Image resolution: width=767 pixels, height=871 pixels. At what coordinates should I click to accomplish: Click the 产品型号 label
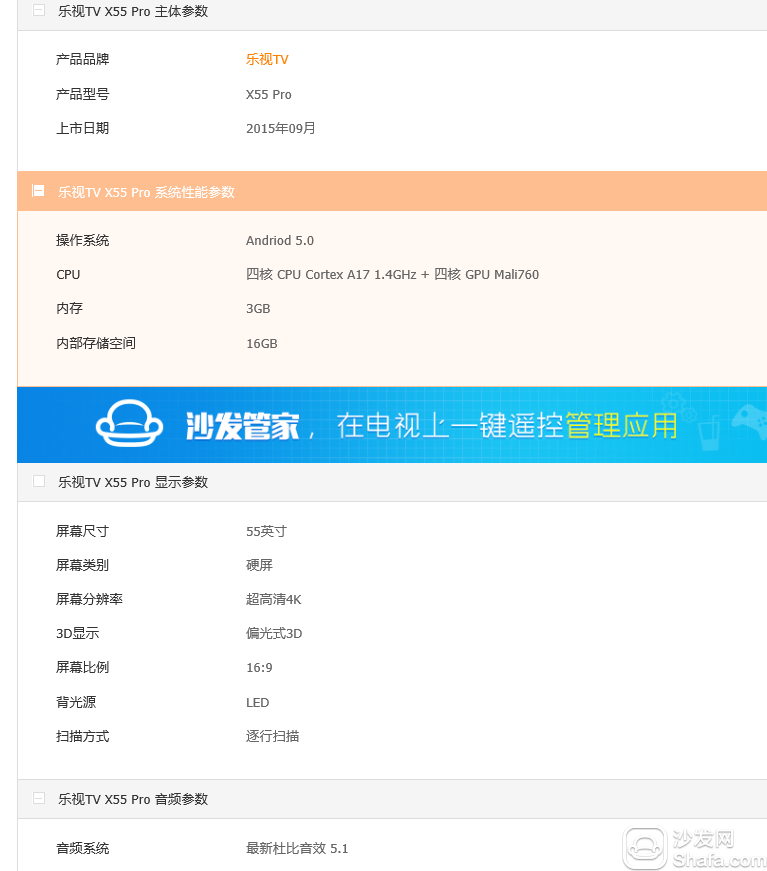click(x=82, y=94)
